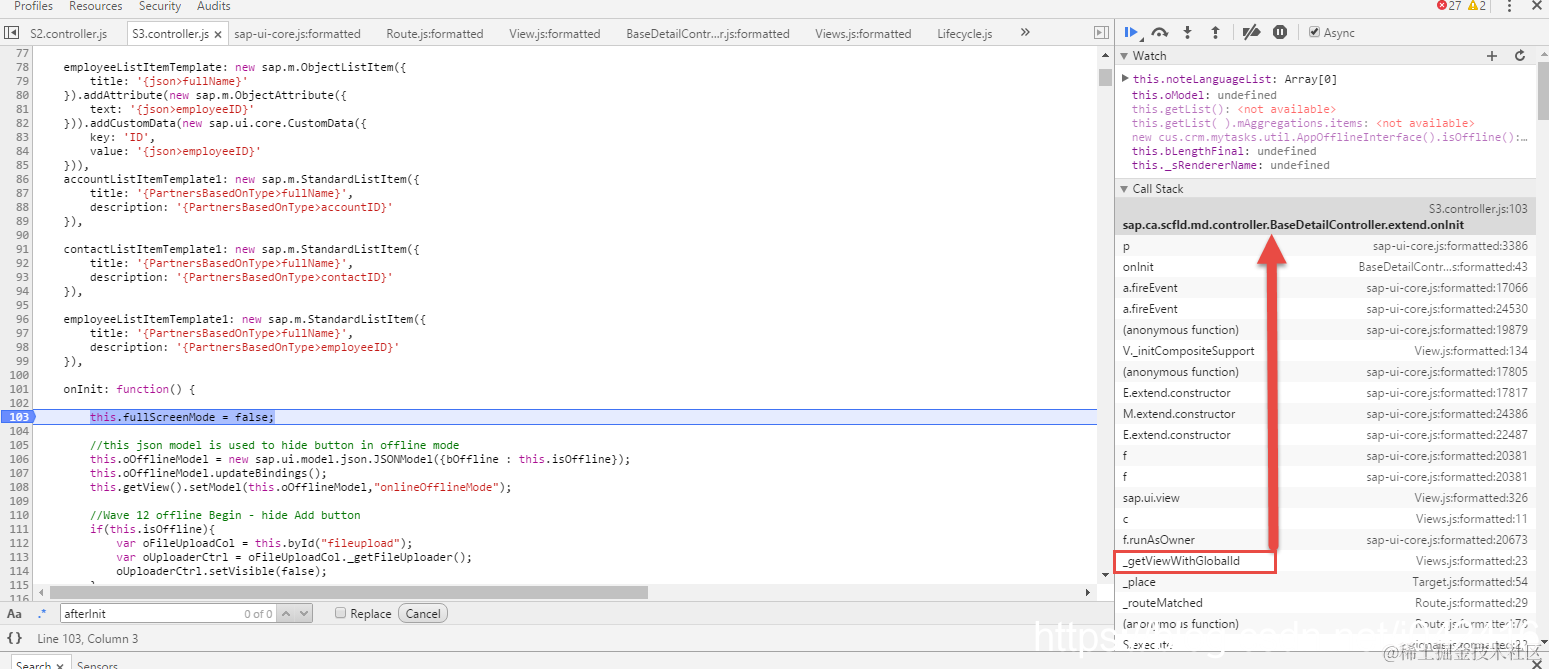Screen dimensions: 1549x669
Task: Open the Resources panel
Action: tap(96, 6)
